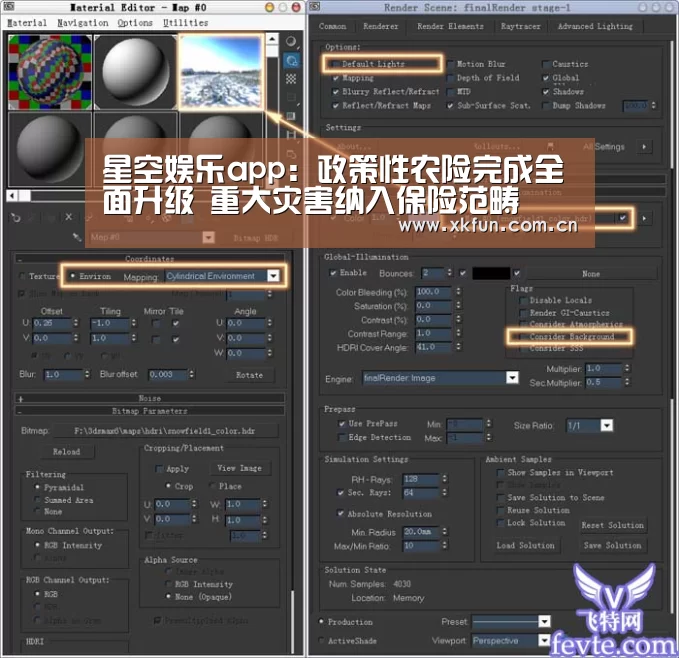Click arrow button next to the hdr map slot
Viewport: 679px width, 658px height.
click(644, 218)
